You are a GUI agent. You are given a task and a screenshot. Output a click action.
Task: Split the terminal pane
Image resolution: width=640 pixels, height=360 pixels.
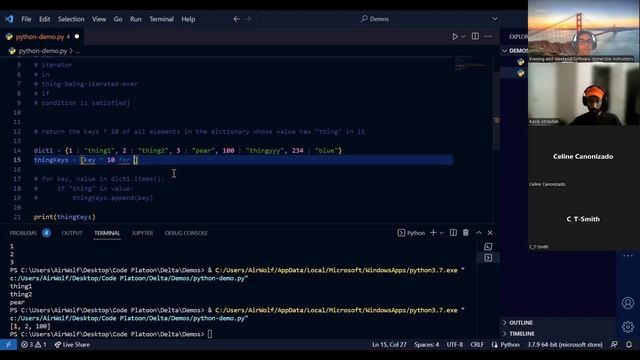point(453,233)
